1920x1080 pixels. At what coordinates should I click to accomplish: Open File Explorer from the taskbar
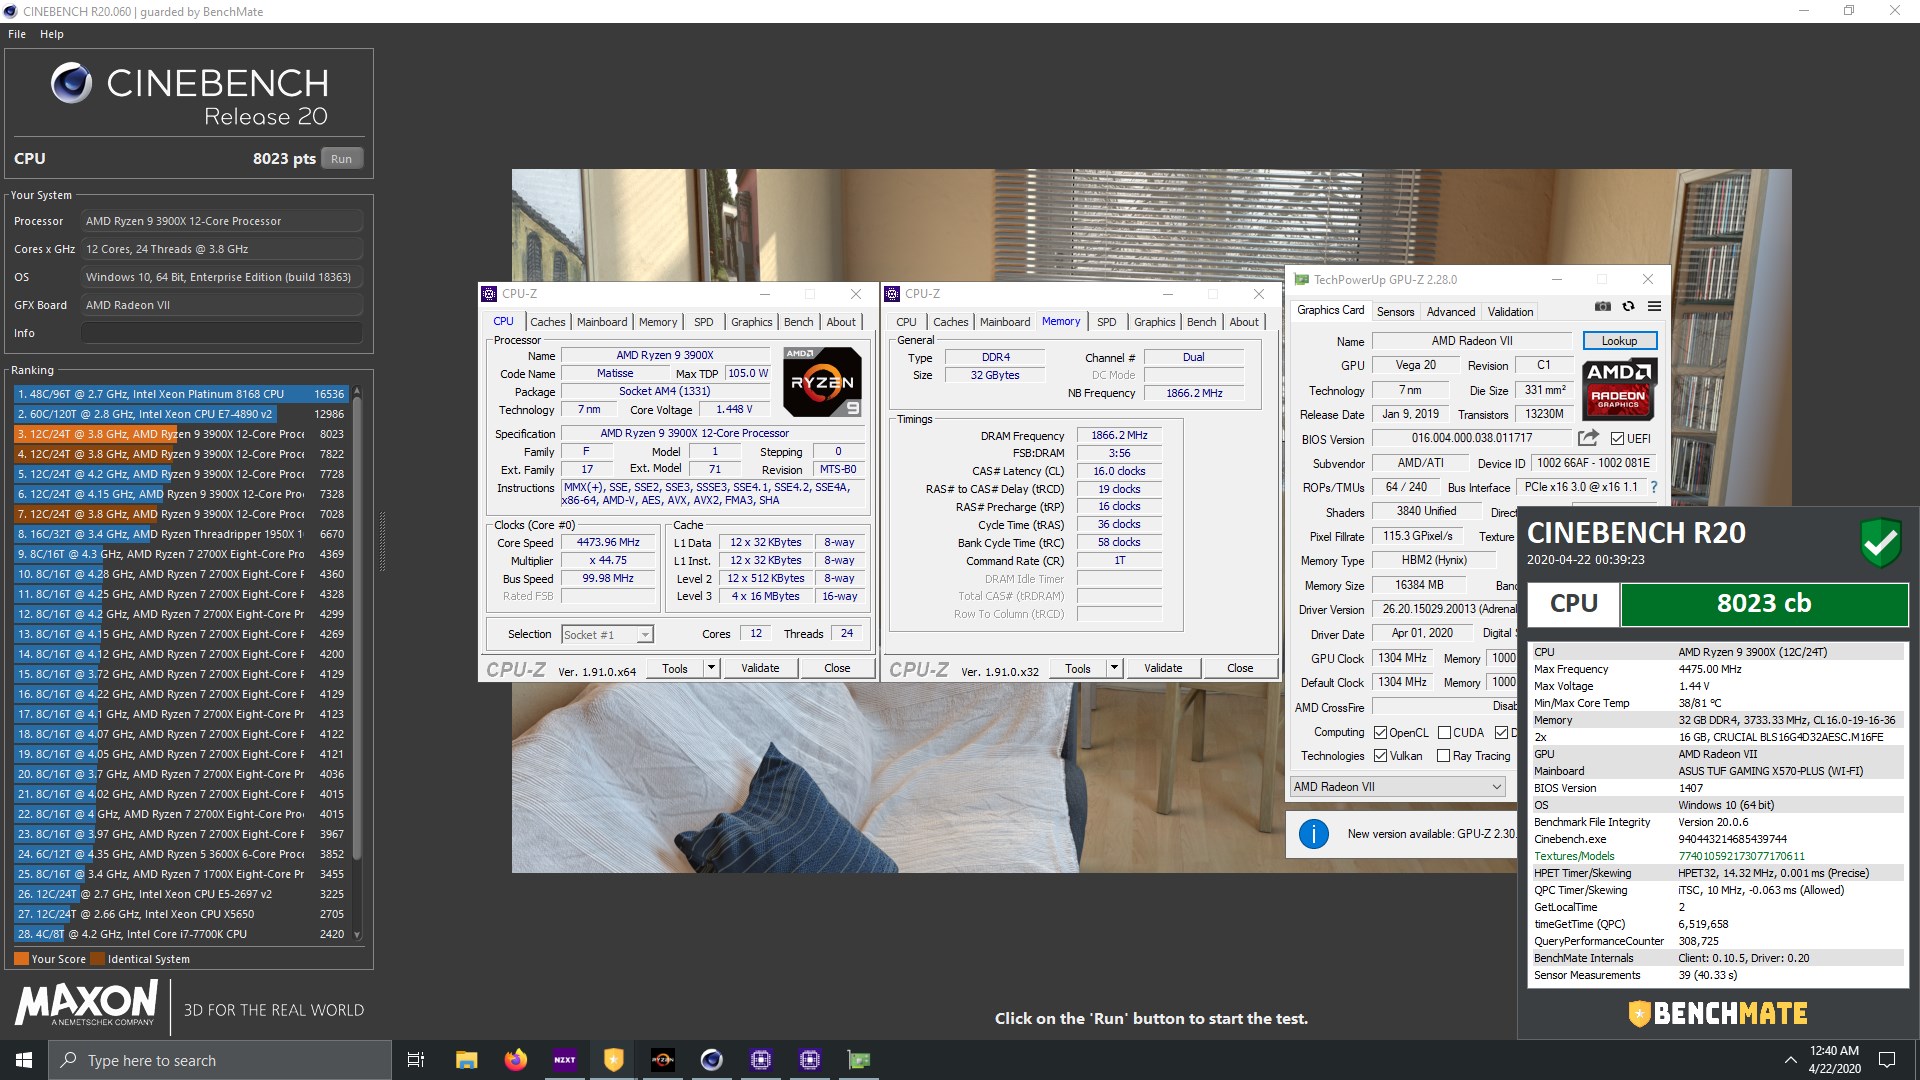pyautogui.click(x=466, y=1060)
